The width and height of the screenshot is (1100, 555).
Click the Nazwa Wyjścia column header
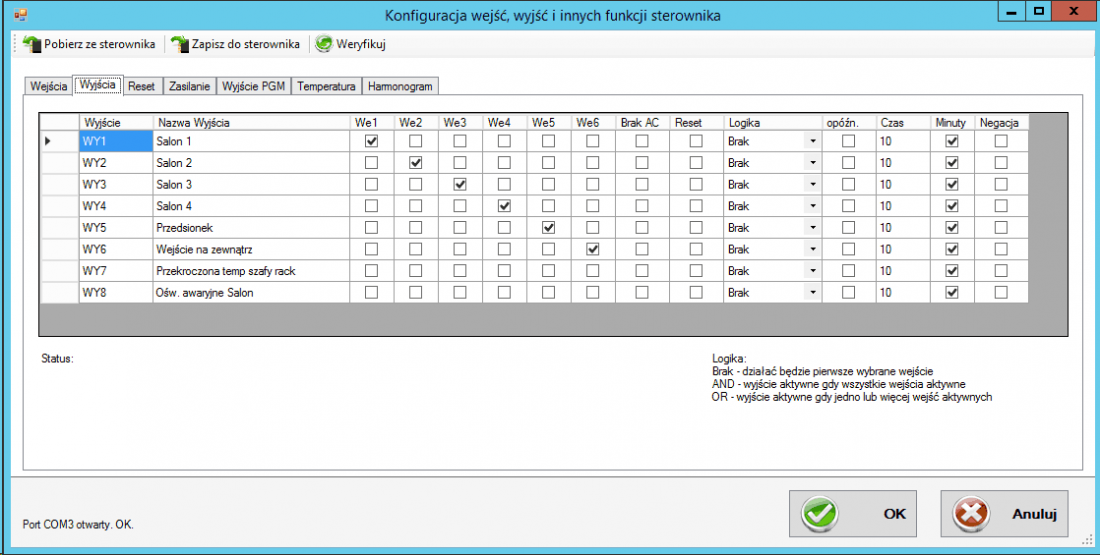click(250, 122)
